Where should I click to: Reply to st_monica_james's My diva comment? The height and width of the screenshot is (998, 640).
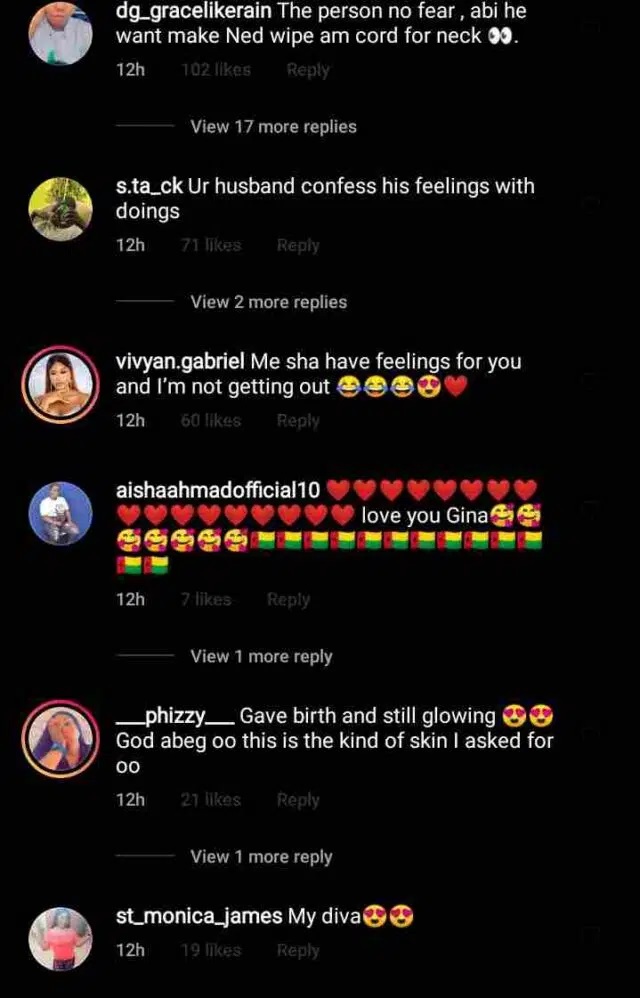coord(298,950)
